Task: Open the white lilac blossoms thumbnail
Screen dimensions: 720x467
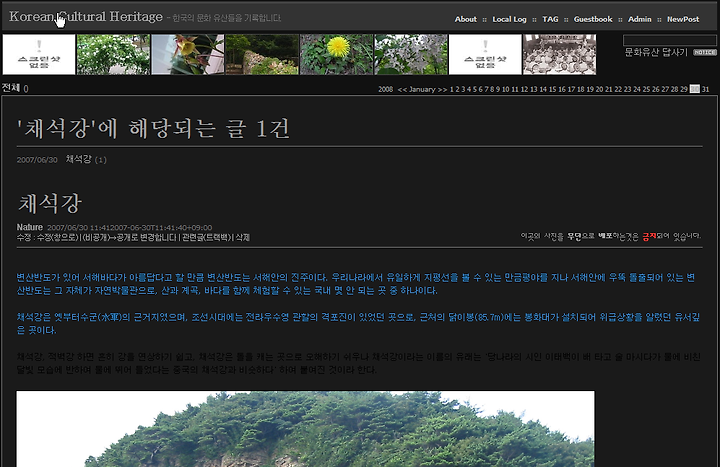Action: click(x=411, y=54)
